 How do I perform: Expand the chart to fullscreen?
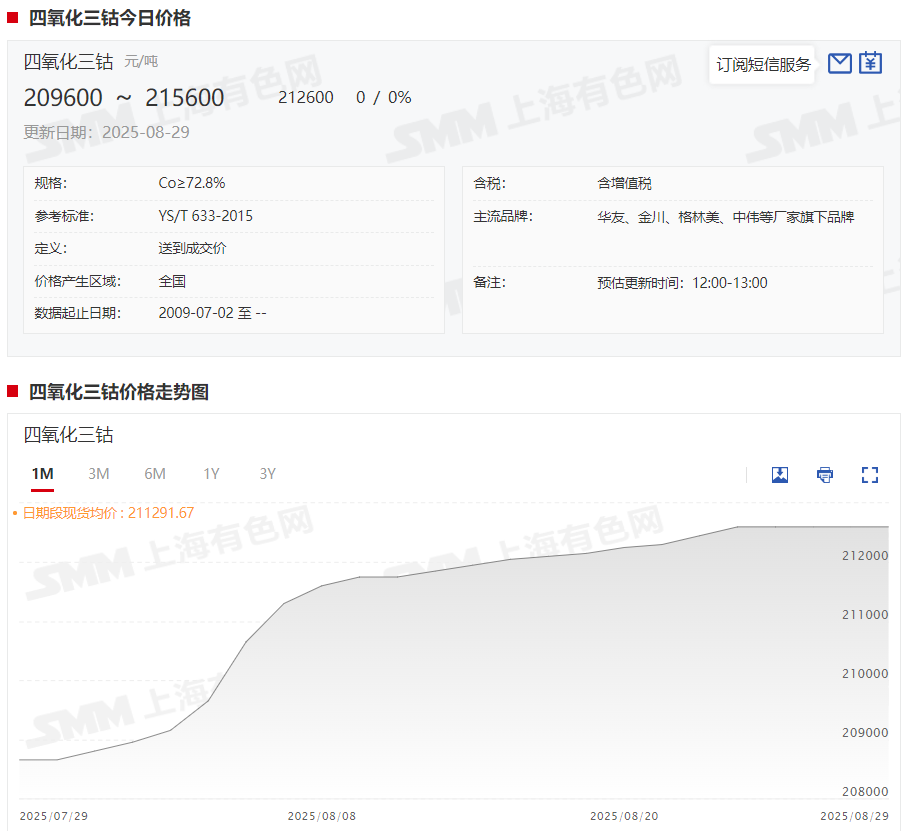click(x=870, y=475)
